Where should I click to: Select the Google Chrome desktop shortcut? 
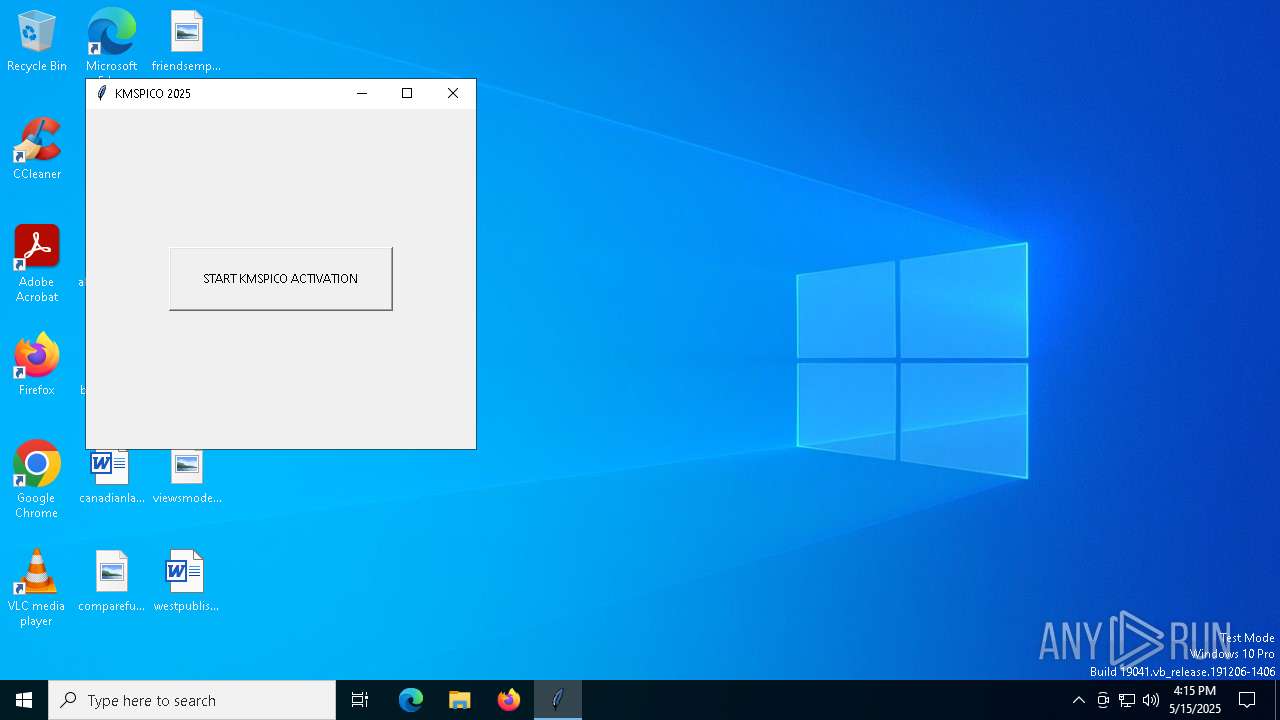click(37, 480)
